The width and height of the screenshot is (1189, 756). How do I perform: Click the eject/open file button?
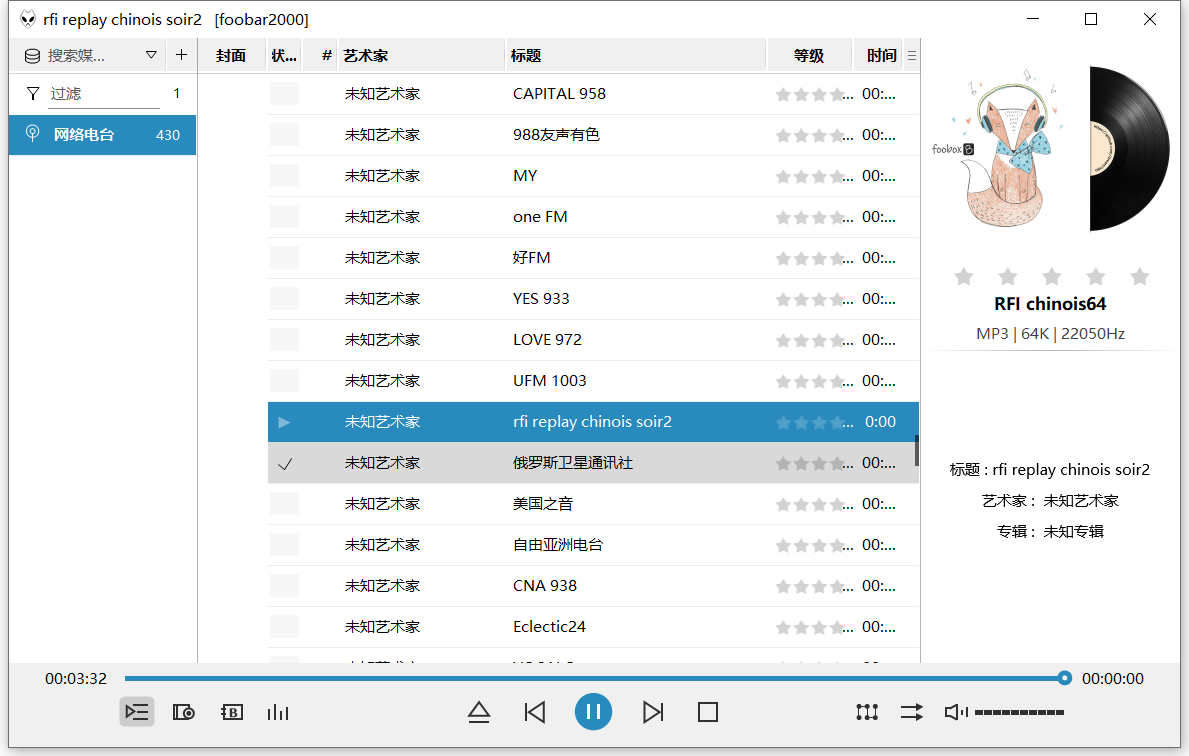click(479, 712)
